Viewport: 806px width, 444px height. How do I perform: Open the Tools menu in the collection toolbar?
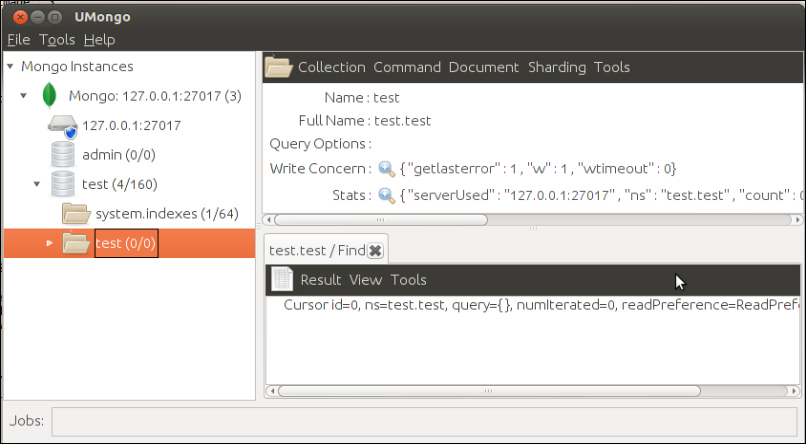click(x=612, y=67)
